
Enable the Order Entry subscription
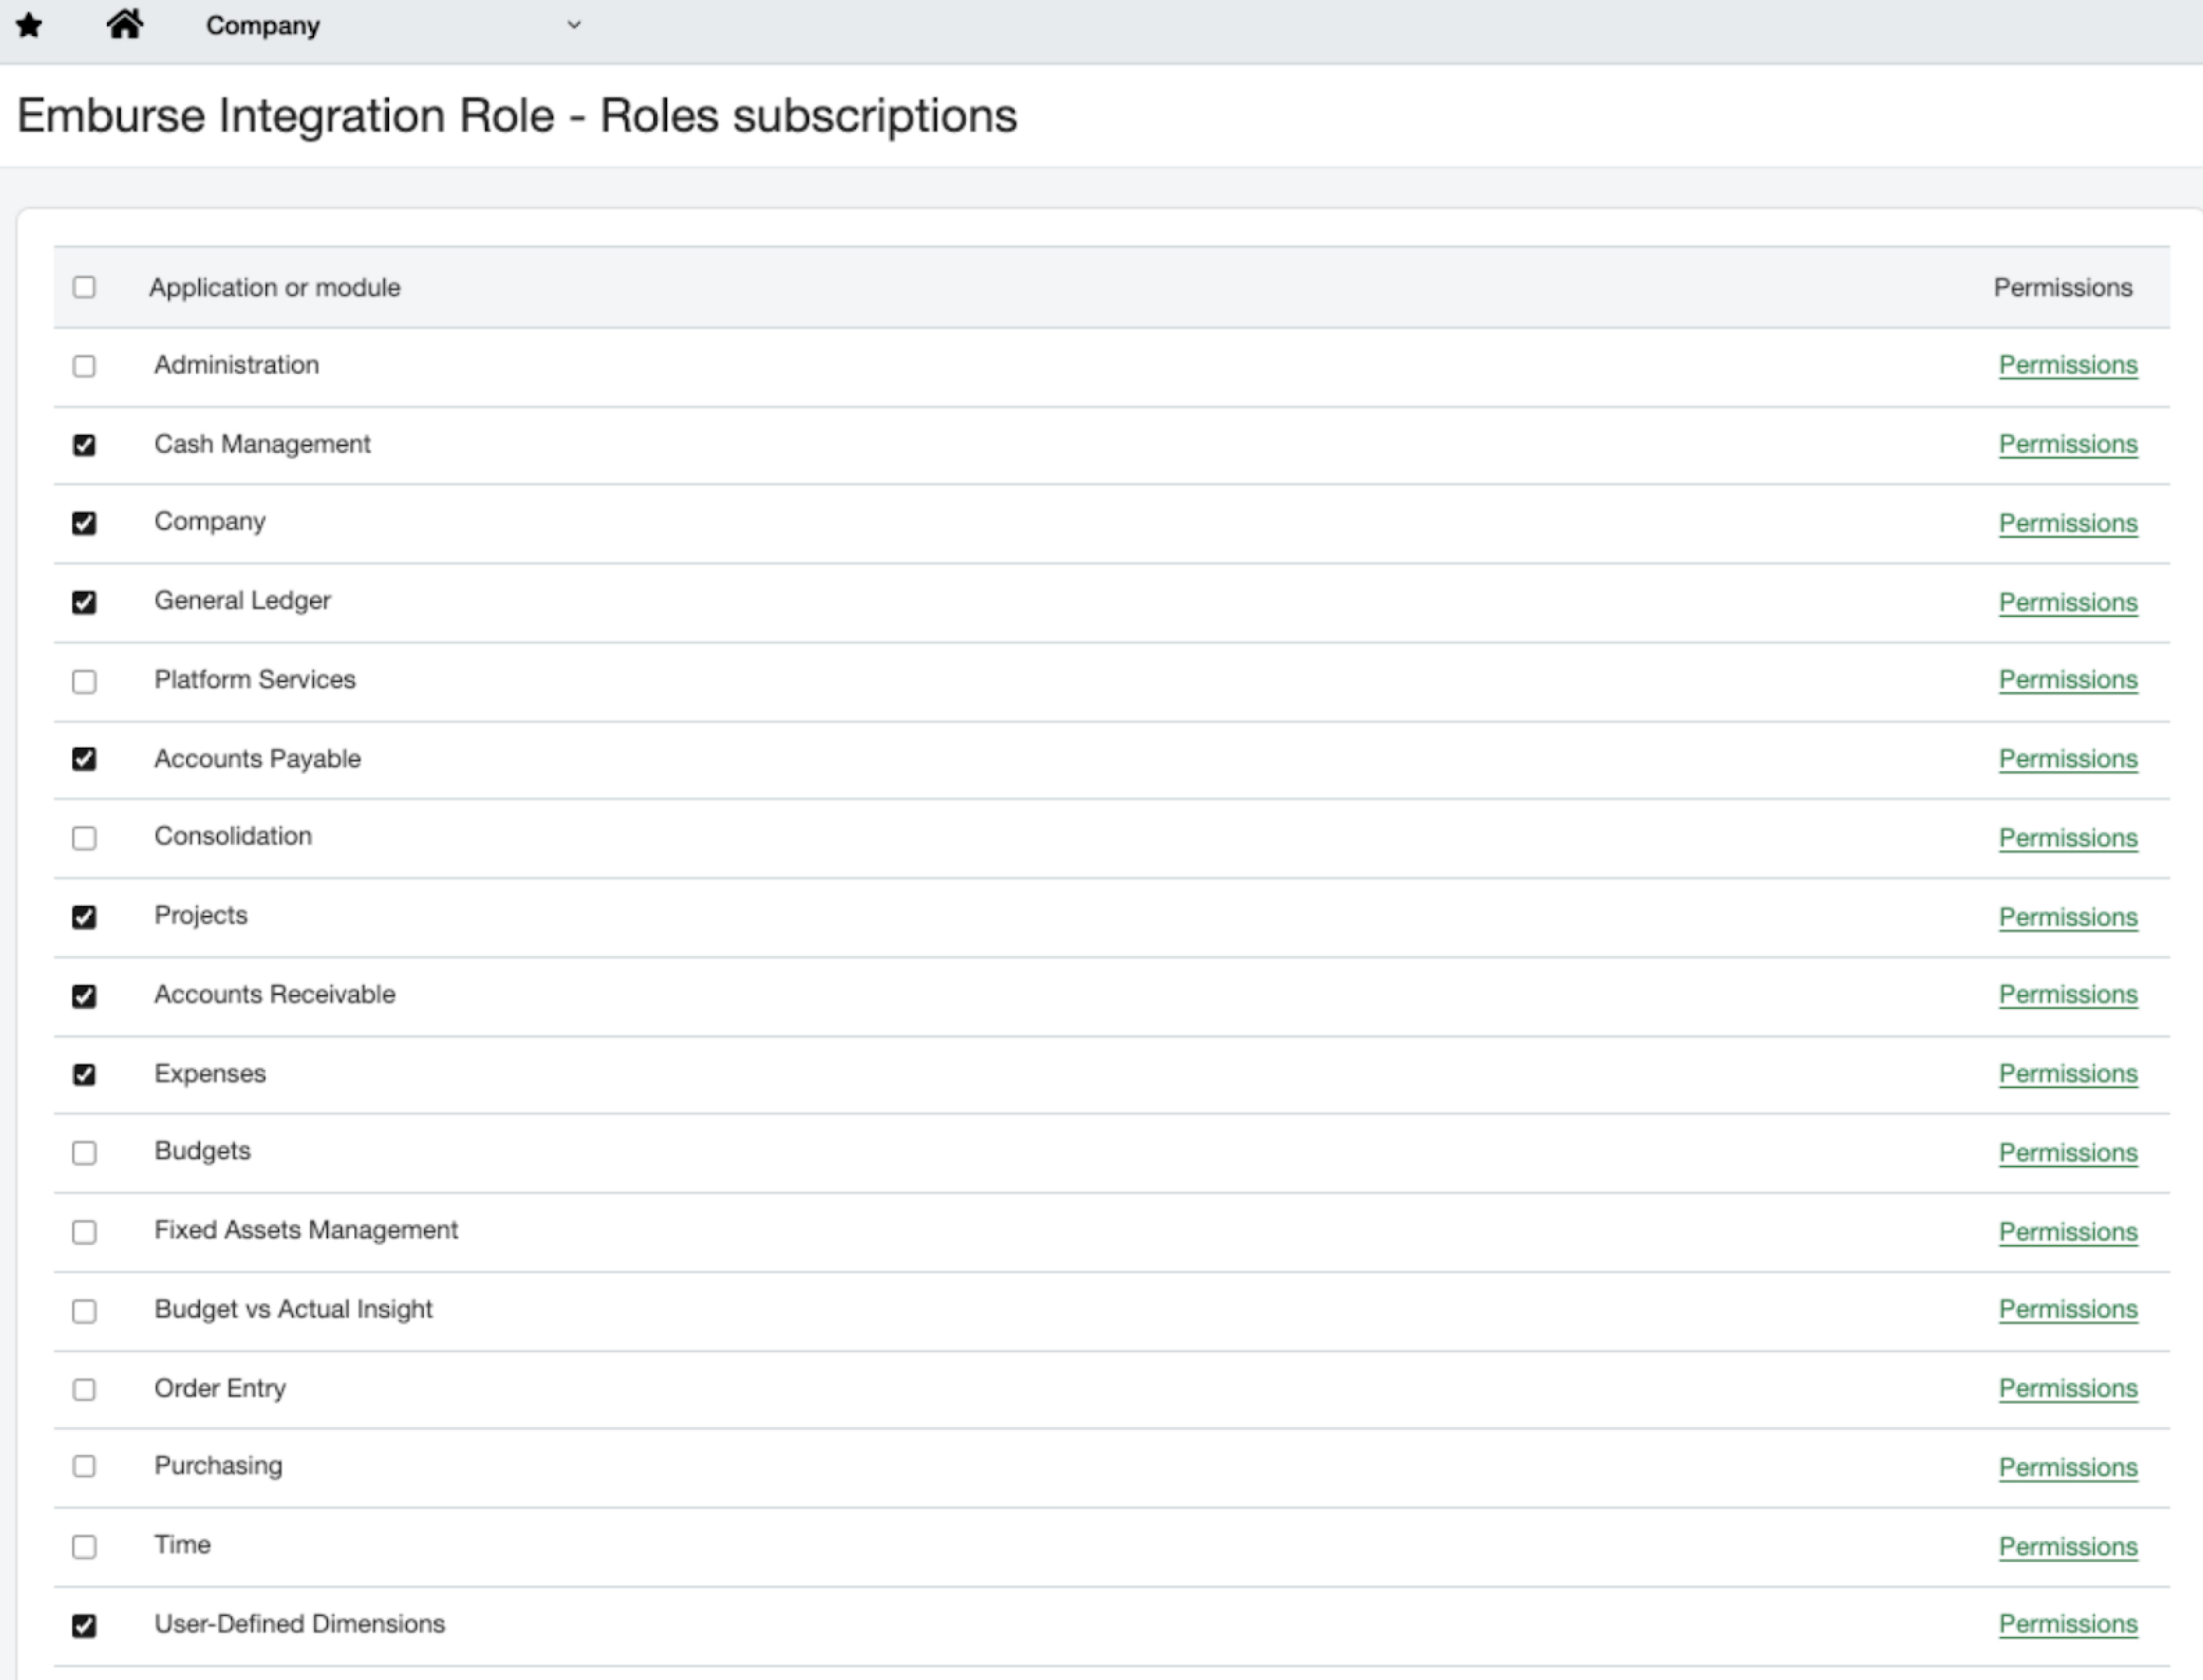tap(84, 1390)
